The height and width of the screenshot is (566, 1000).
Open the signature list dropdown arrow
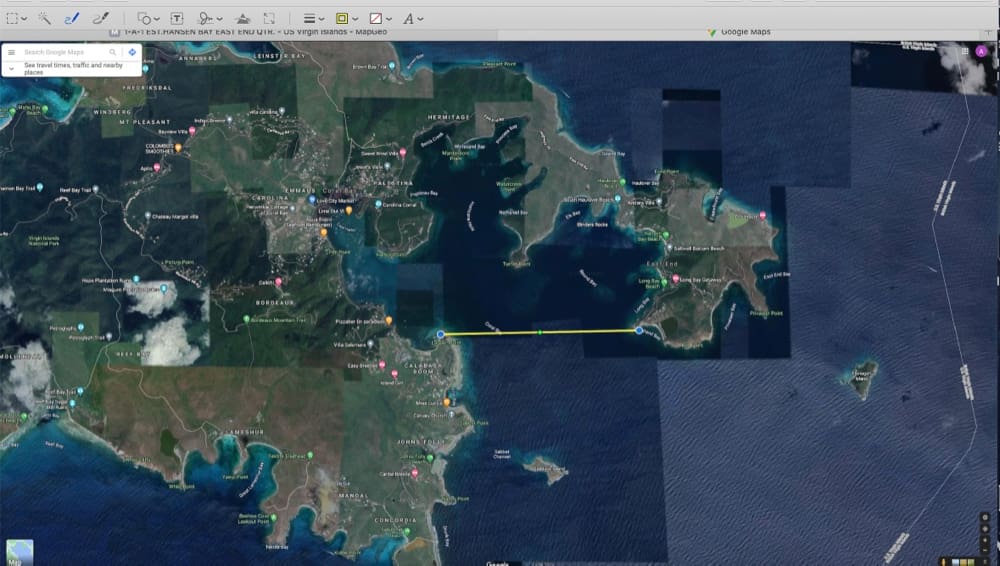220,19
